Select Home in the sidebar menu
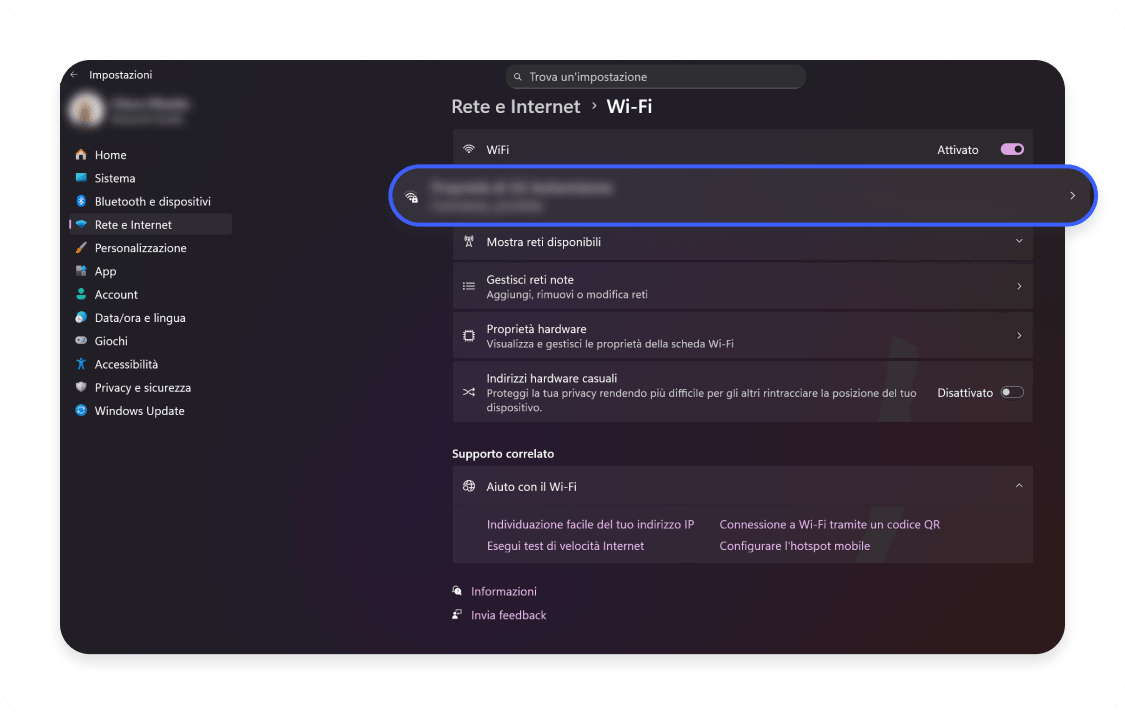Screen dimensions: 1125x715 click(x=112, y=155)
